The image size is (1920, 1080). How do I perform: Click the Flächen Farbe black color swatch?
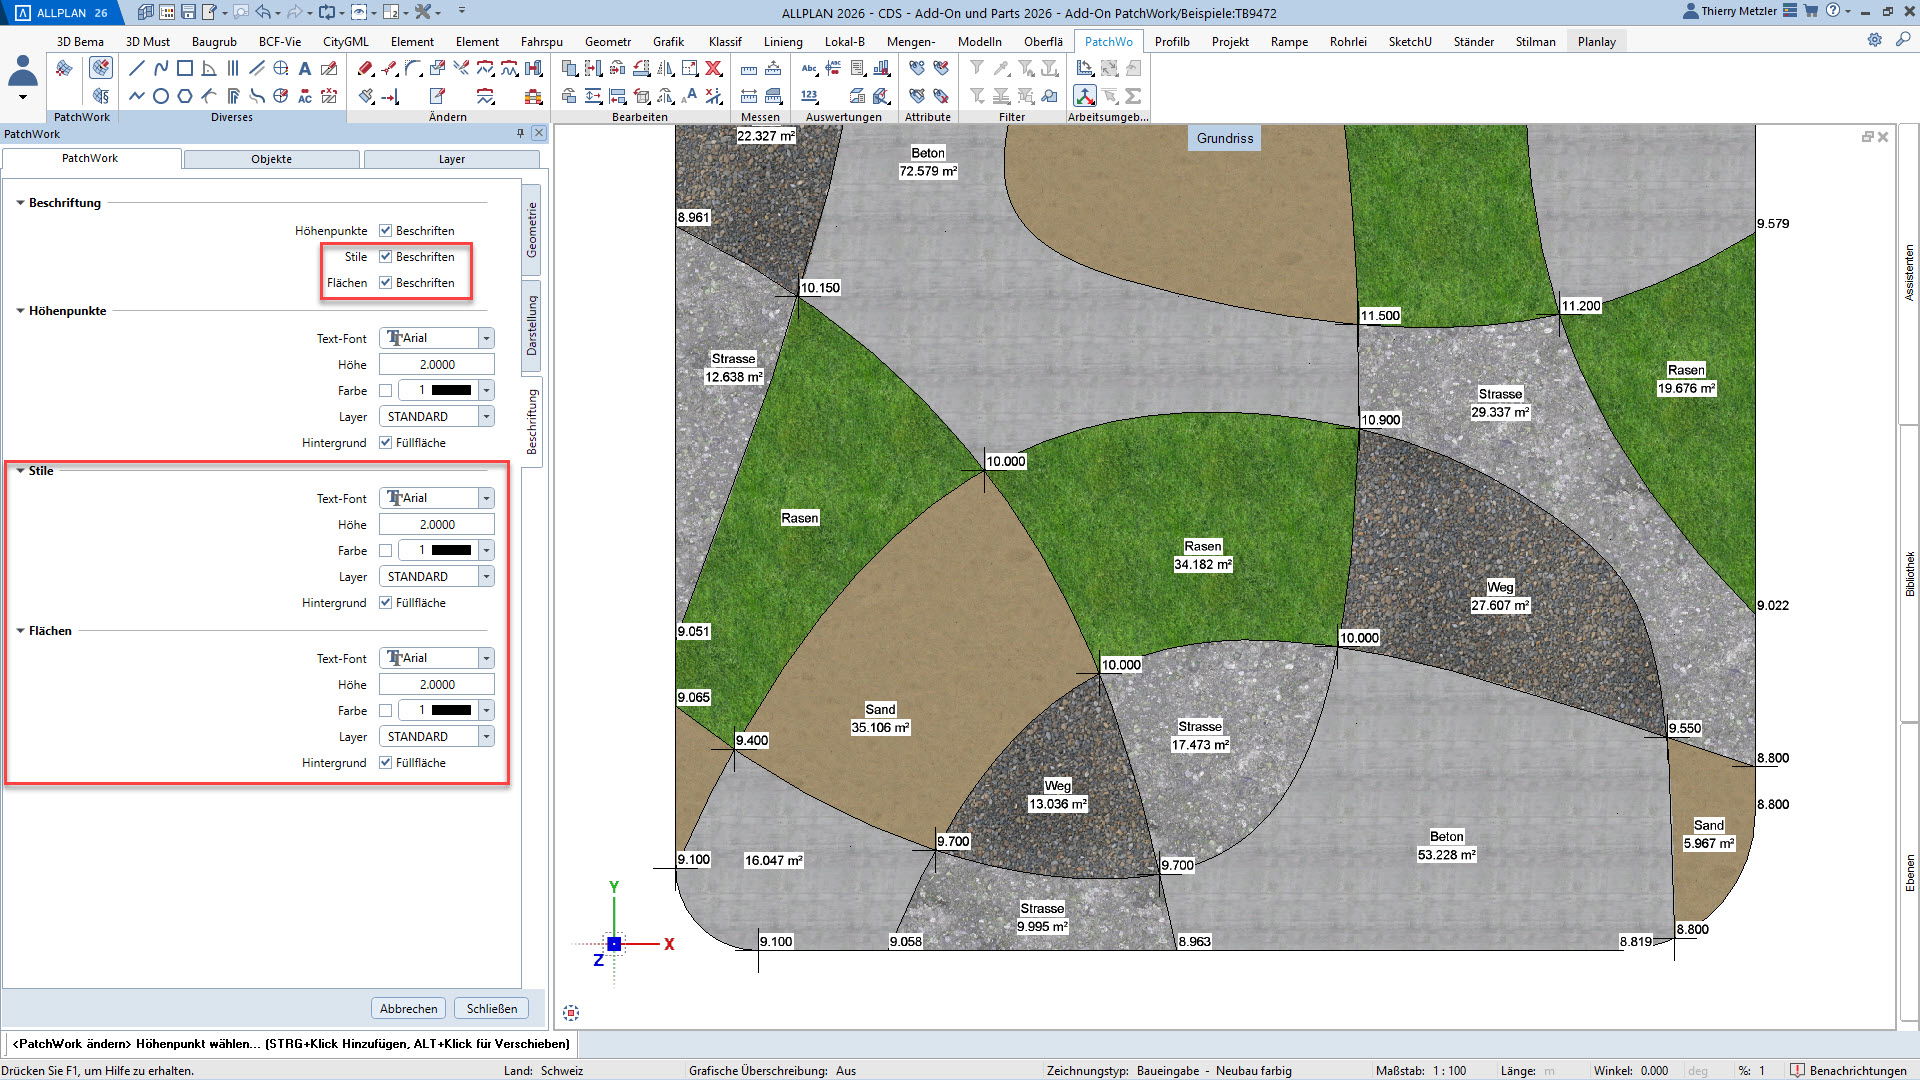pyautogui.click(x=451, y=711)
